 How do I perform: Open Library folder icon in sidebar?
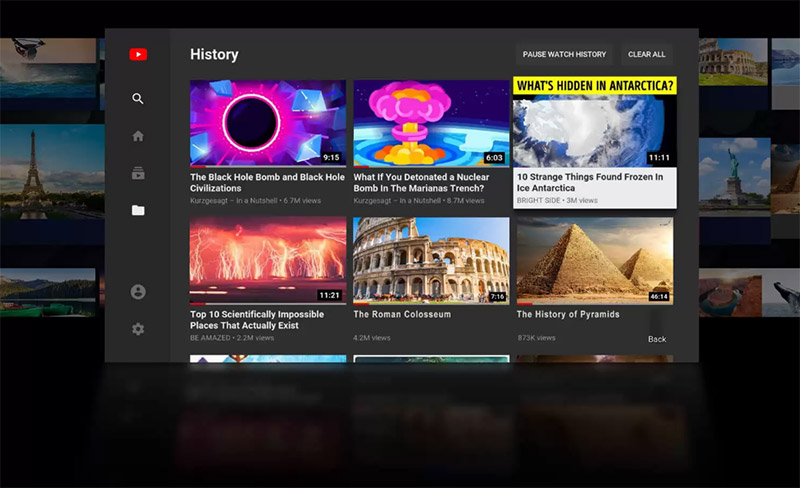point(138,210)
